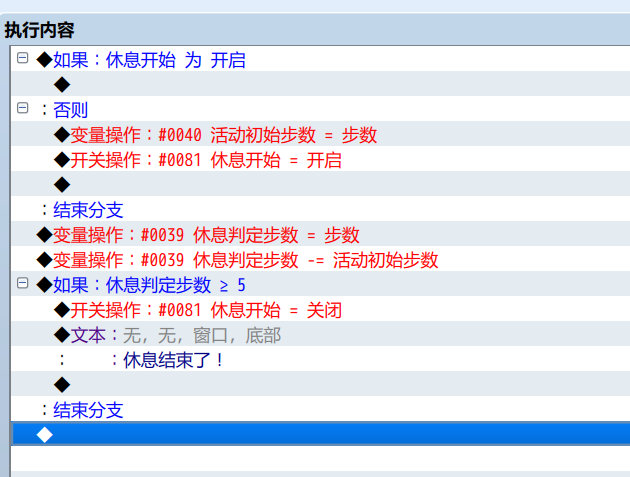Select 开关操作：#0081 休息开始 = 关闭
This screenshot has width=630, height=477.
tap(320, 309)
